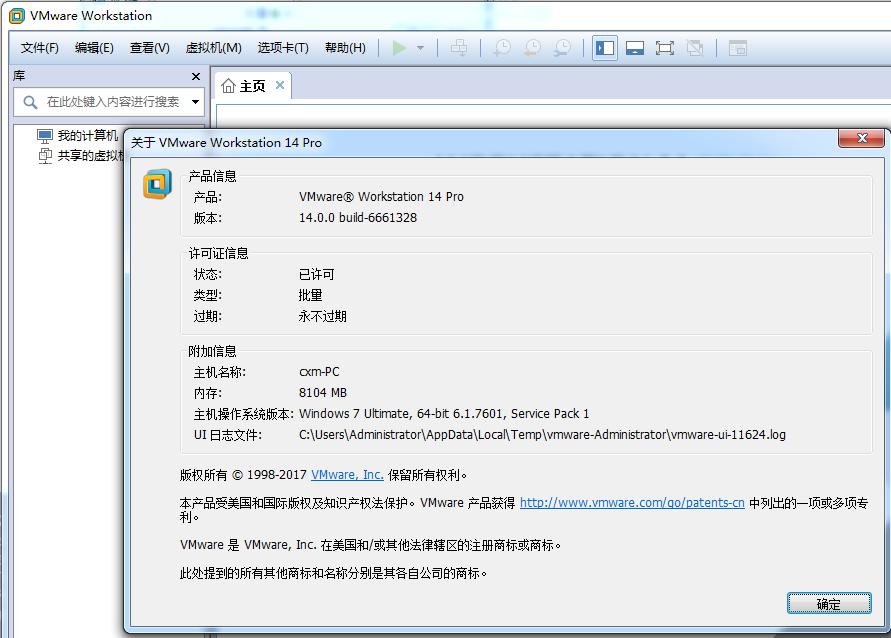Click the license type value 批量
This screenshot has height=638, width=891.
point(310,295)
